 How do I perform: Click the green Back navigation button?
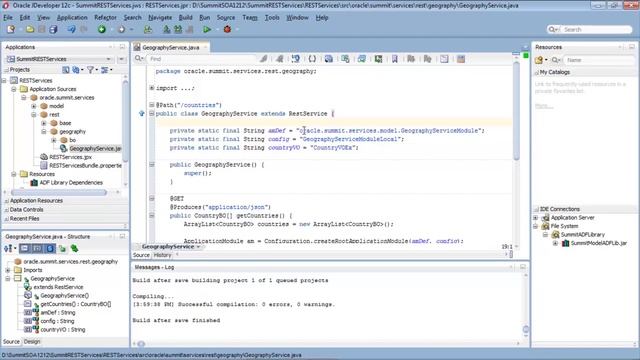[102, 29]
